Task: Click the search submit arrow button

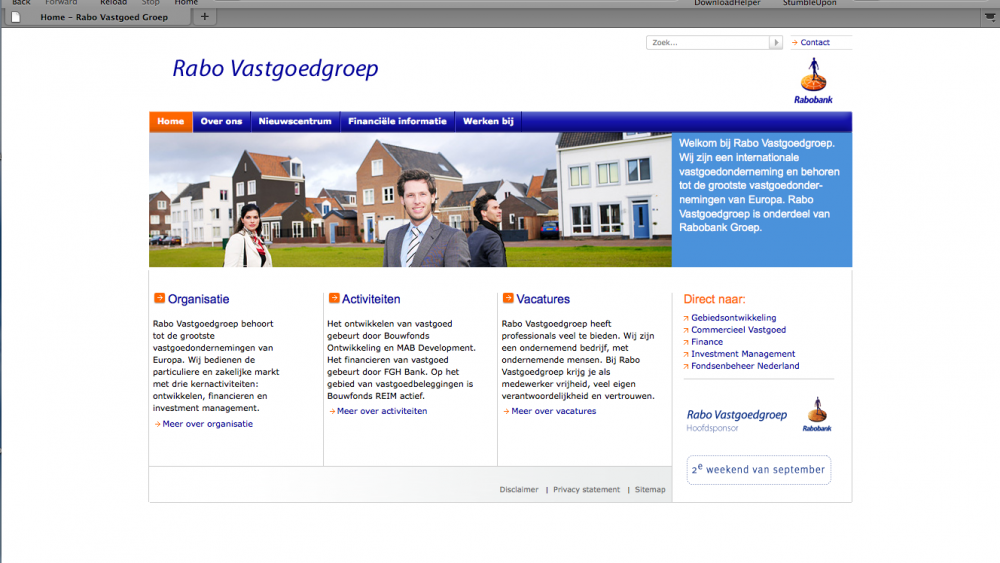Action: 776,43
